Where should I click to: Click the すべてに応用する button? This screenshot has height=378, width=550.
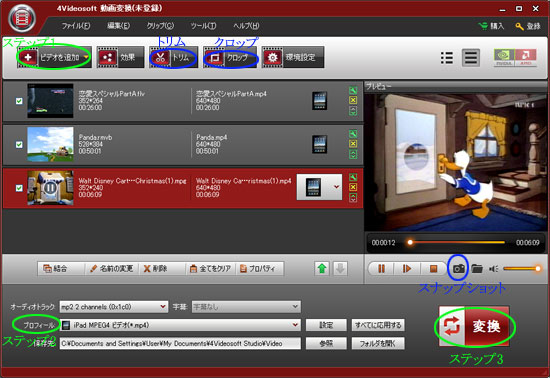pyautogui.click(x=378, y=325)
